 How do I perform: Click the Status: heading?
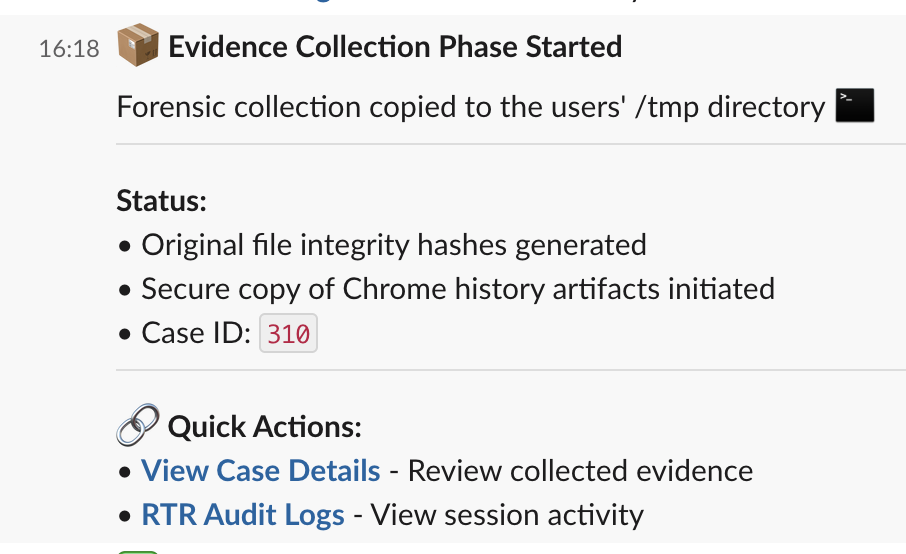pos(161,200)
